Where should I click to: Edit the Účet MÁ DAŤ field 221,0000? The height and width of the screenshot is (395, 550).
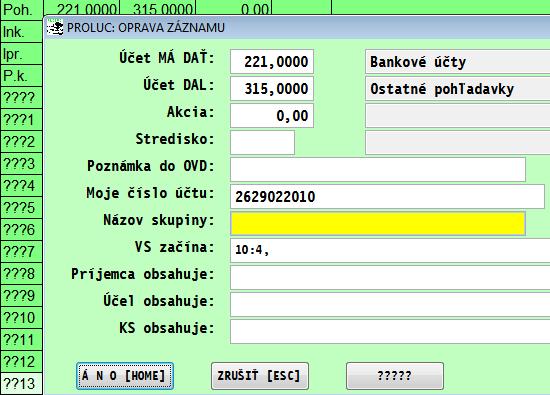click(272, 62)
